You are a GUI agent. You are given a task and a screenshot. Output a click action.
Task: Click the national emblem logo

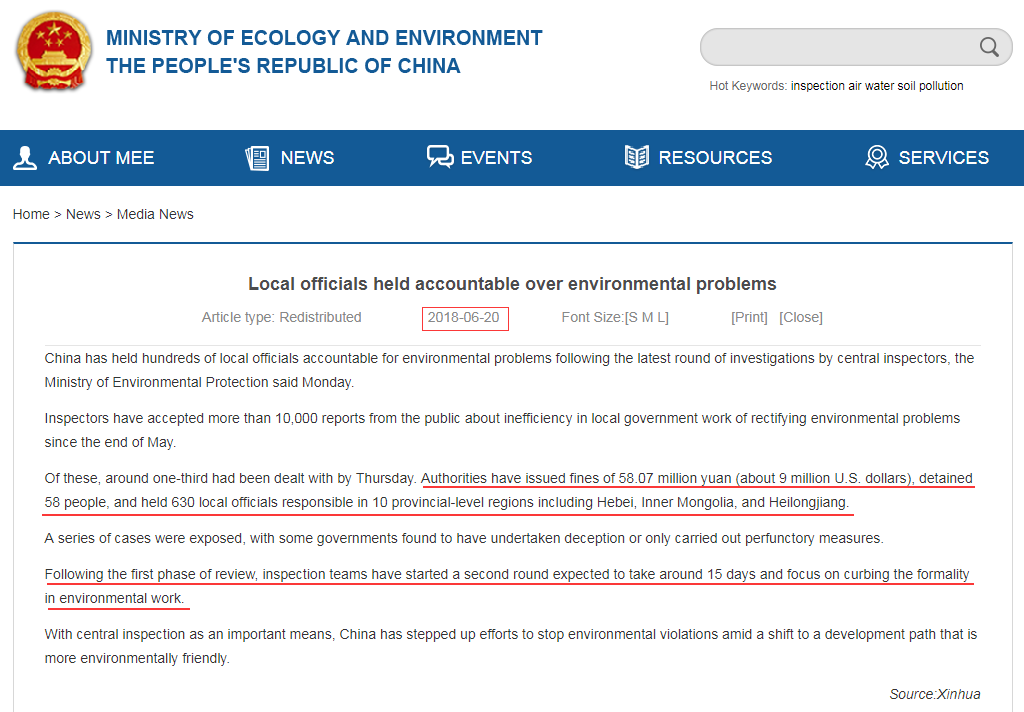point(52,52)
